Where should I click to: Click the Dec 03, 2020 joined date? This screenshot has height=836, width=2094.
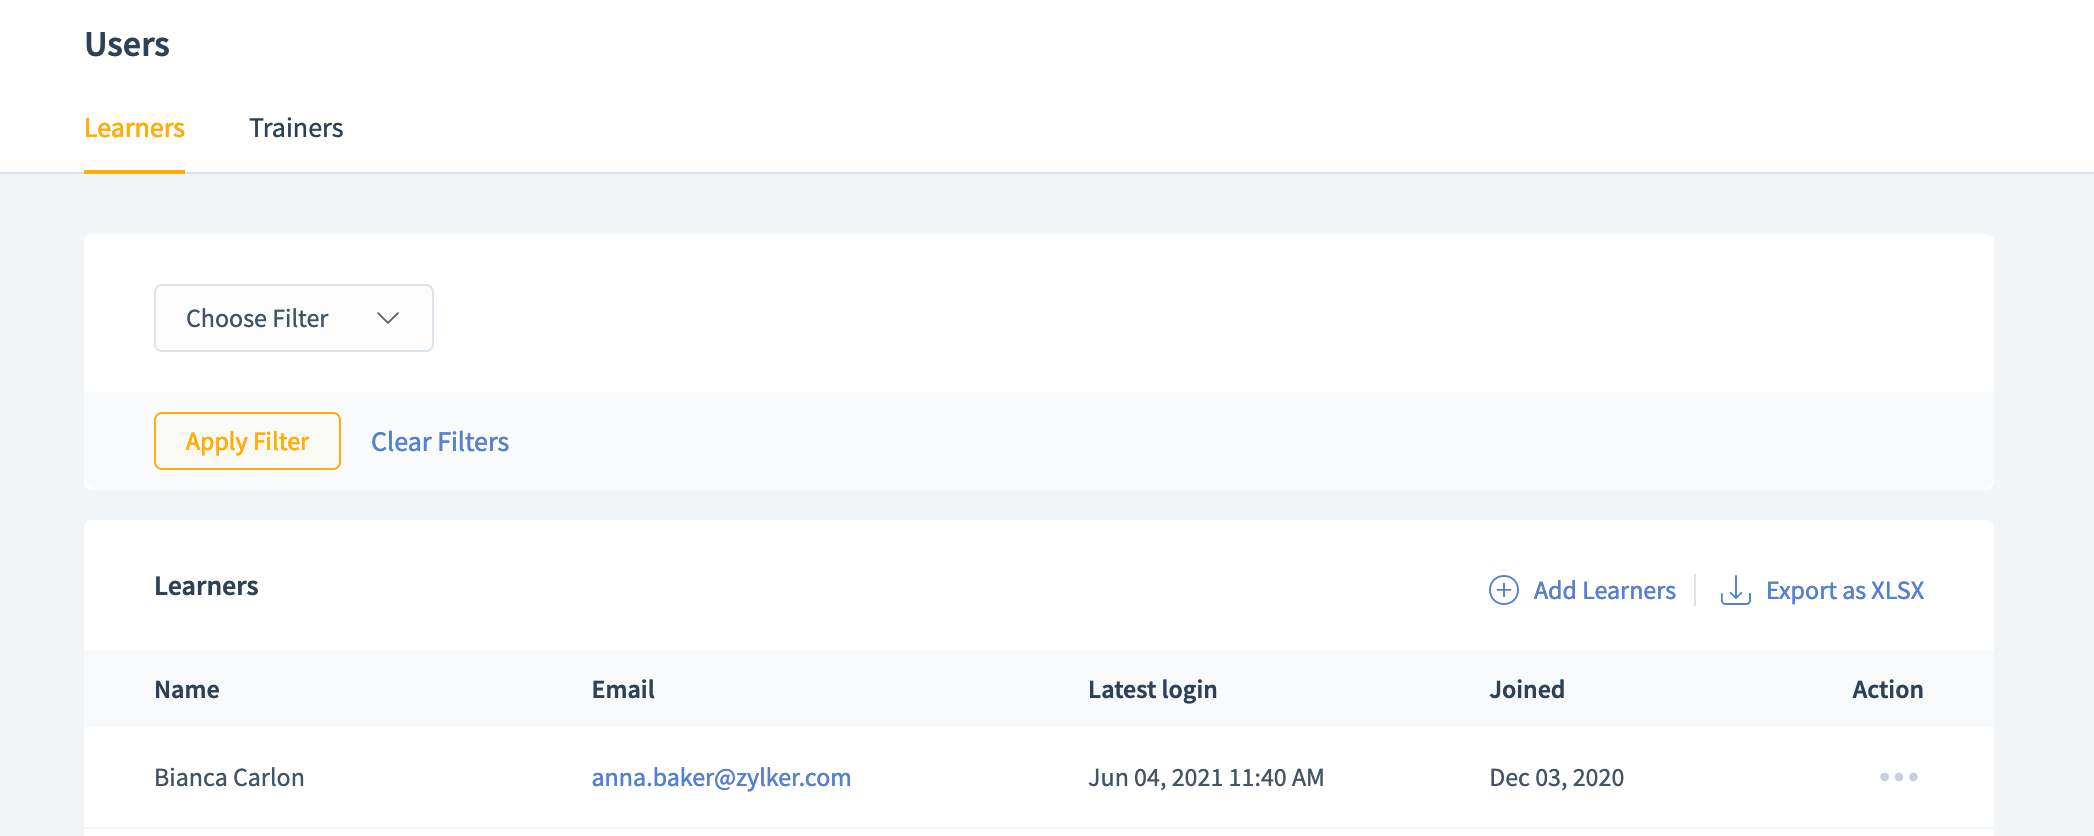tap(1556, 777)
